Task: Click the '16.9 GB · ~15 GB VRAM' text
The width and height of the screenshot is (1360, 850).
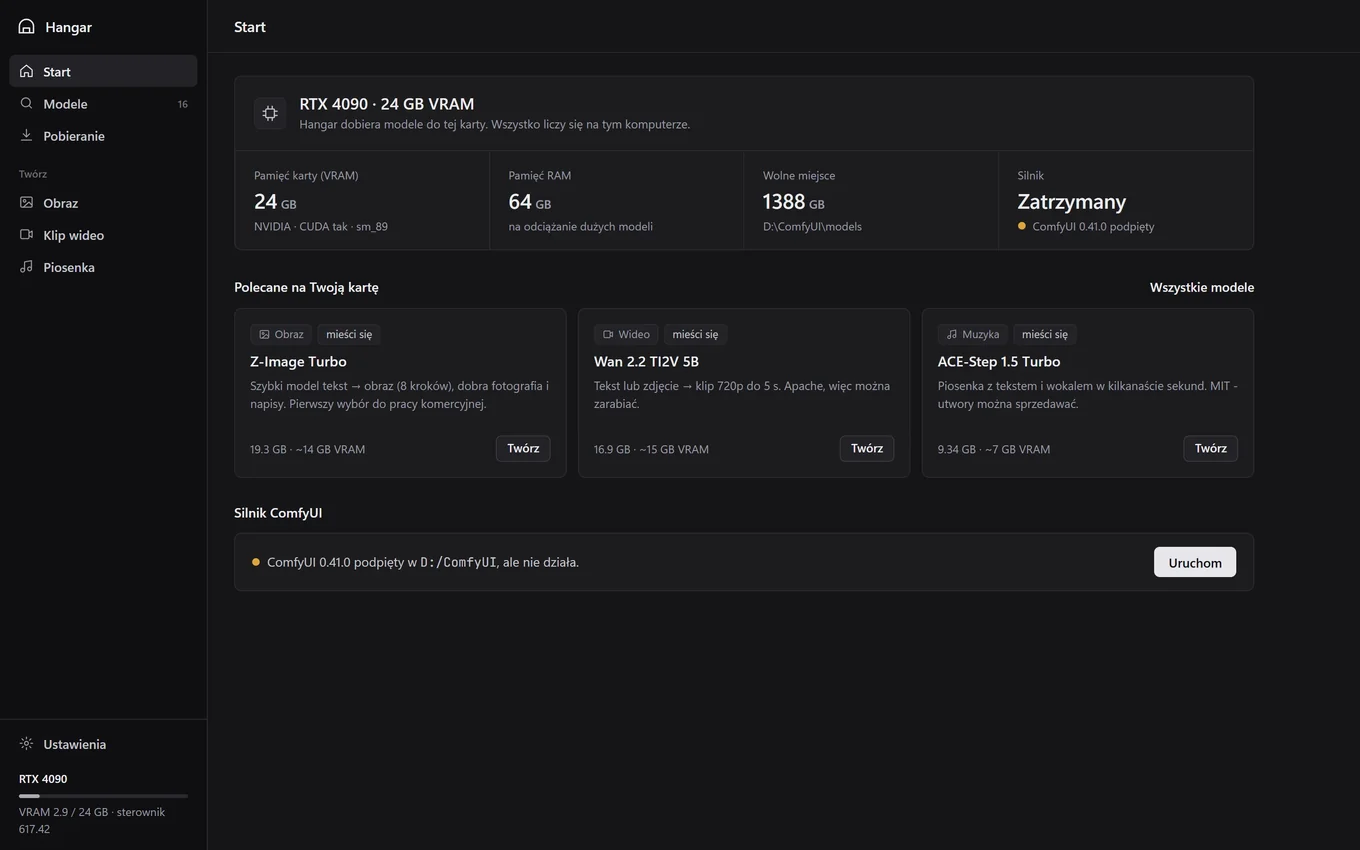Action: (x=651, y=449)
